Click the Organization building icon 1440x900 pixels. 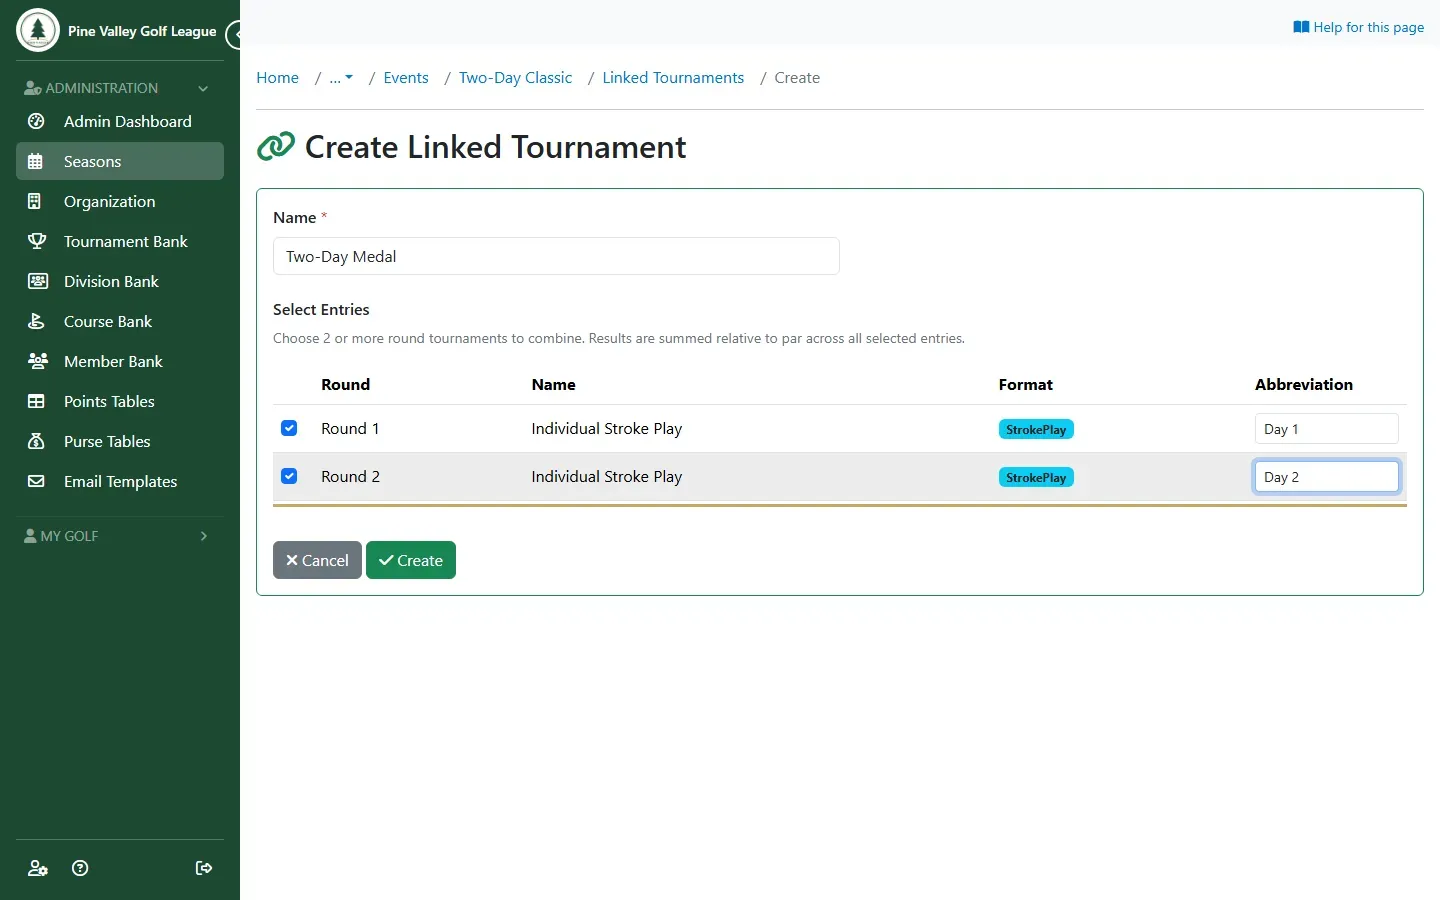tap(36, 201)
